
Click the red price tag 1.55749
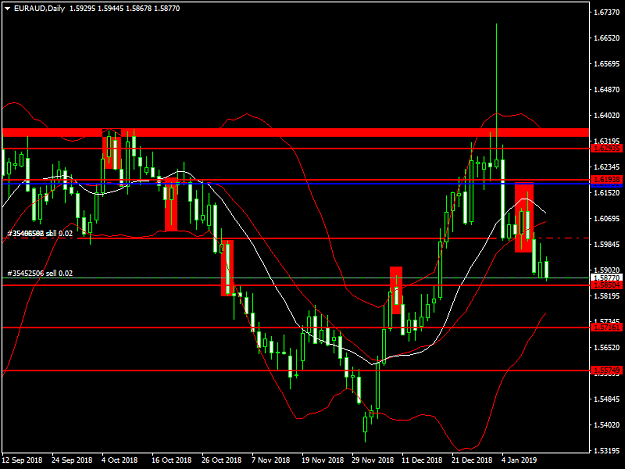tap(607, 370)
